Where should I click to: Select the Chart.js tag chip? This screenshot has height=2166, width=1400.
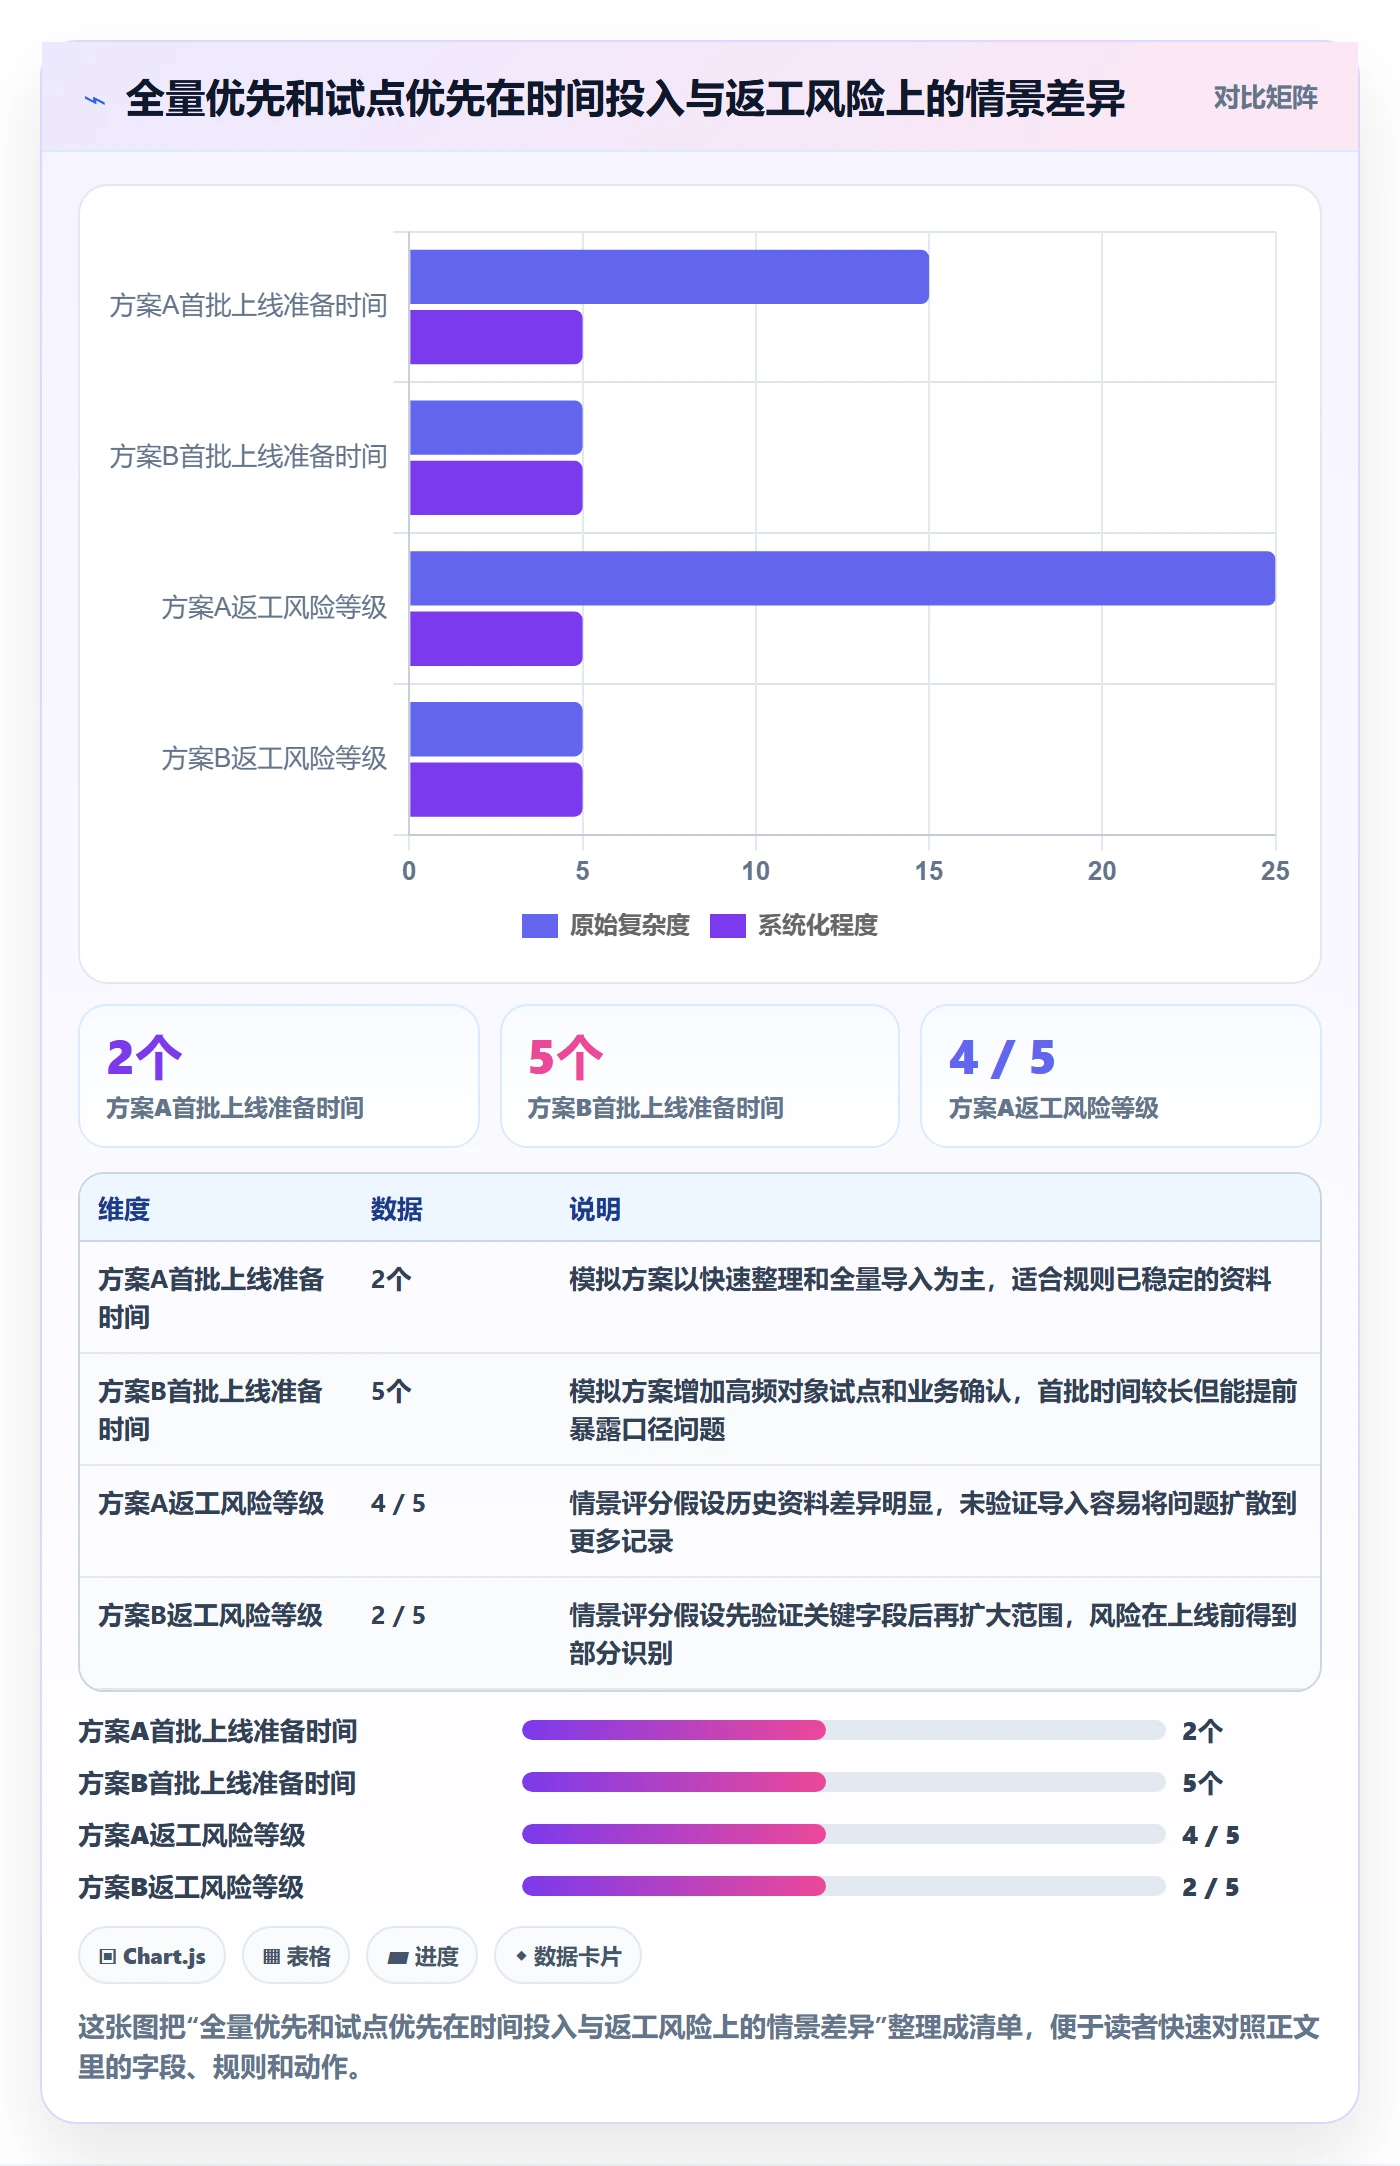(x=152, y=1955)
